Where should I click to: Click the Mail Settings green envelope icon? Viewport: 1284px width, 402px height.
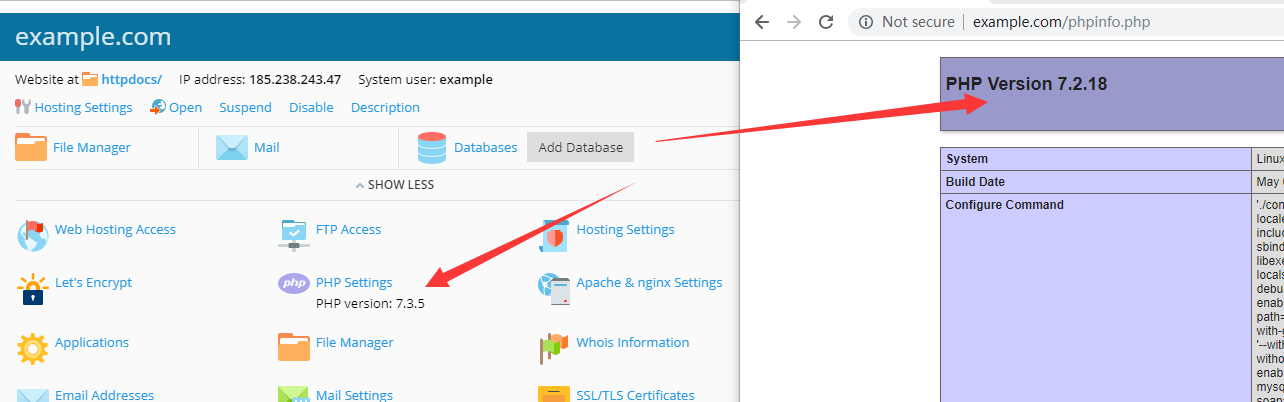click(293, 395)
